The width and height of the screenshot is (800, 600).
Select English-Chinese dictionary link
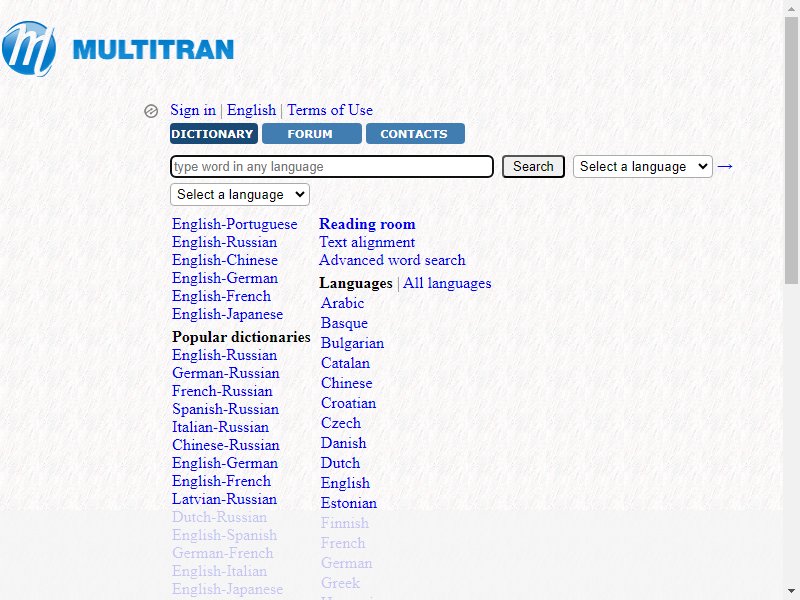[225, 260]
